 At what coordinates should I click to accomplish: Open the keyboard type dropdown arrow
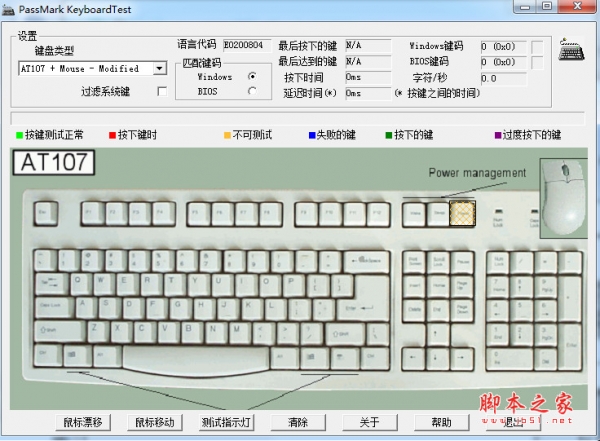(160, 69)
